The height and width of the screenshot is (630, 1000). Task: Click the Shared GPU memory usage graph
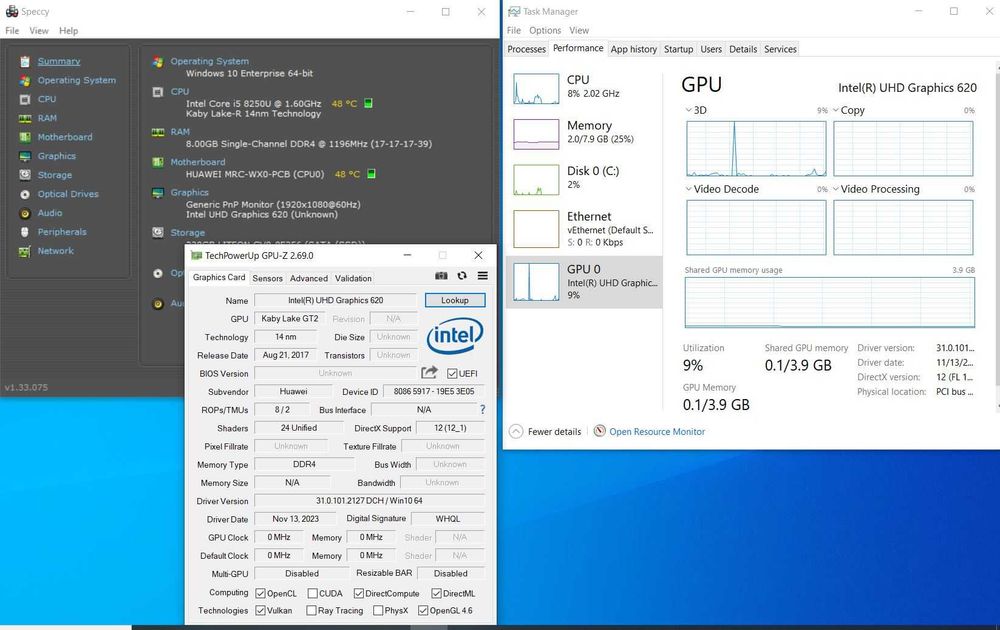830,302
